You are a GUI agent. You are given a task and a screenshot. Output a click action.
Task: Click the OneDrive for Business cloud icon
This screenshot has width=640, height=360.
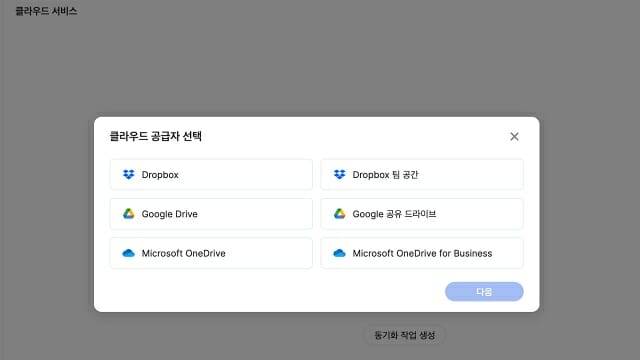340,253
